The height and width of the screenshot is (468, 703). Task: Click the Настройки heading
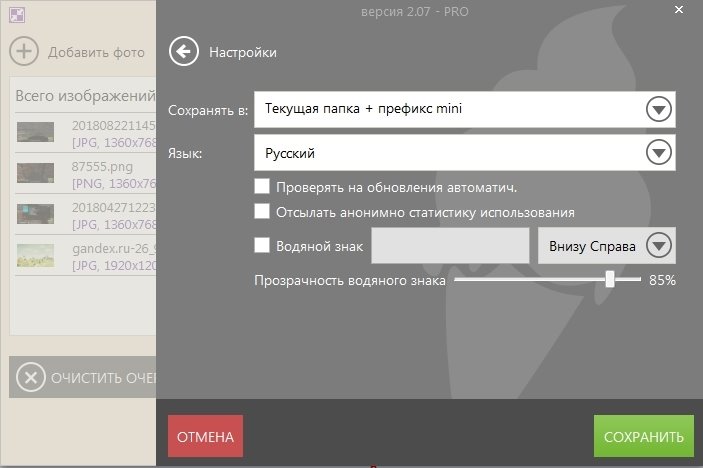[243, 52]
